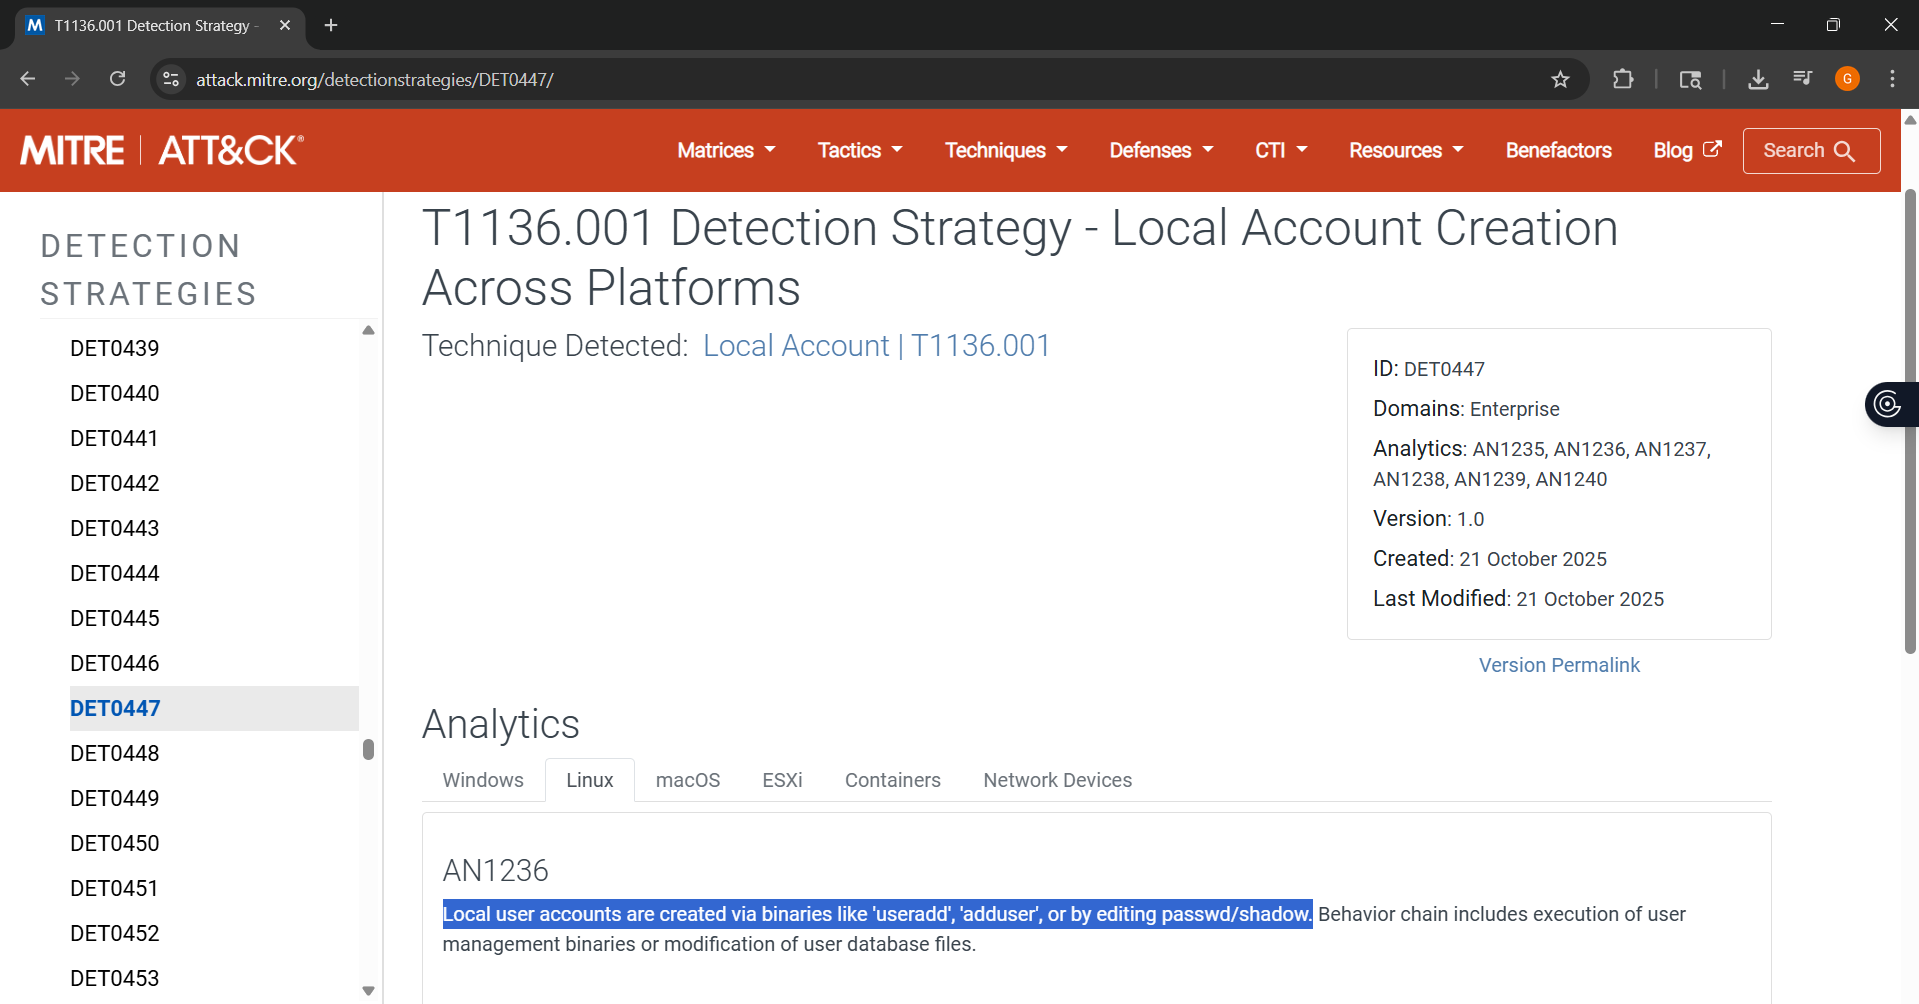Image resolution: width=1919 pixels, height=1004 pixels.
Task: Open DET0445 in the sidebar
Action: [x=115, y=618]
